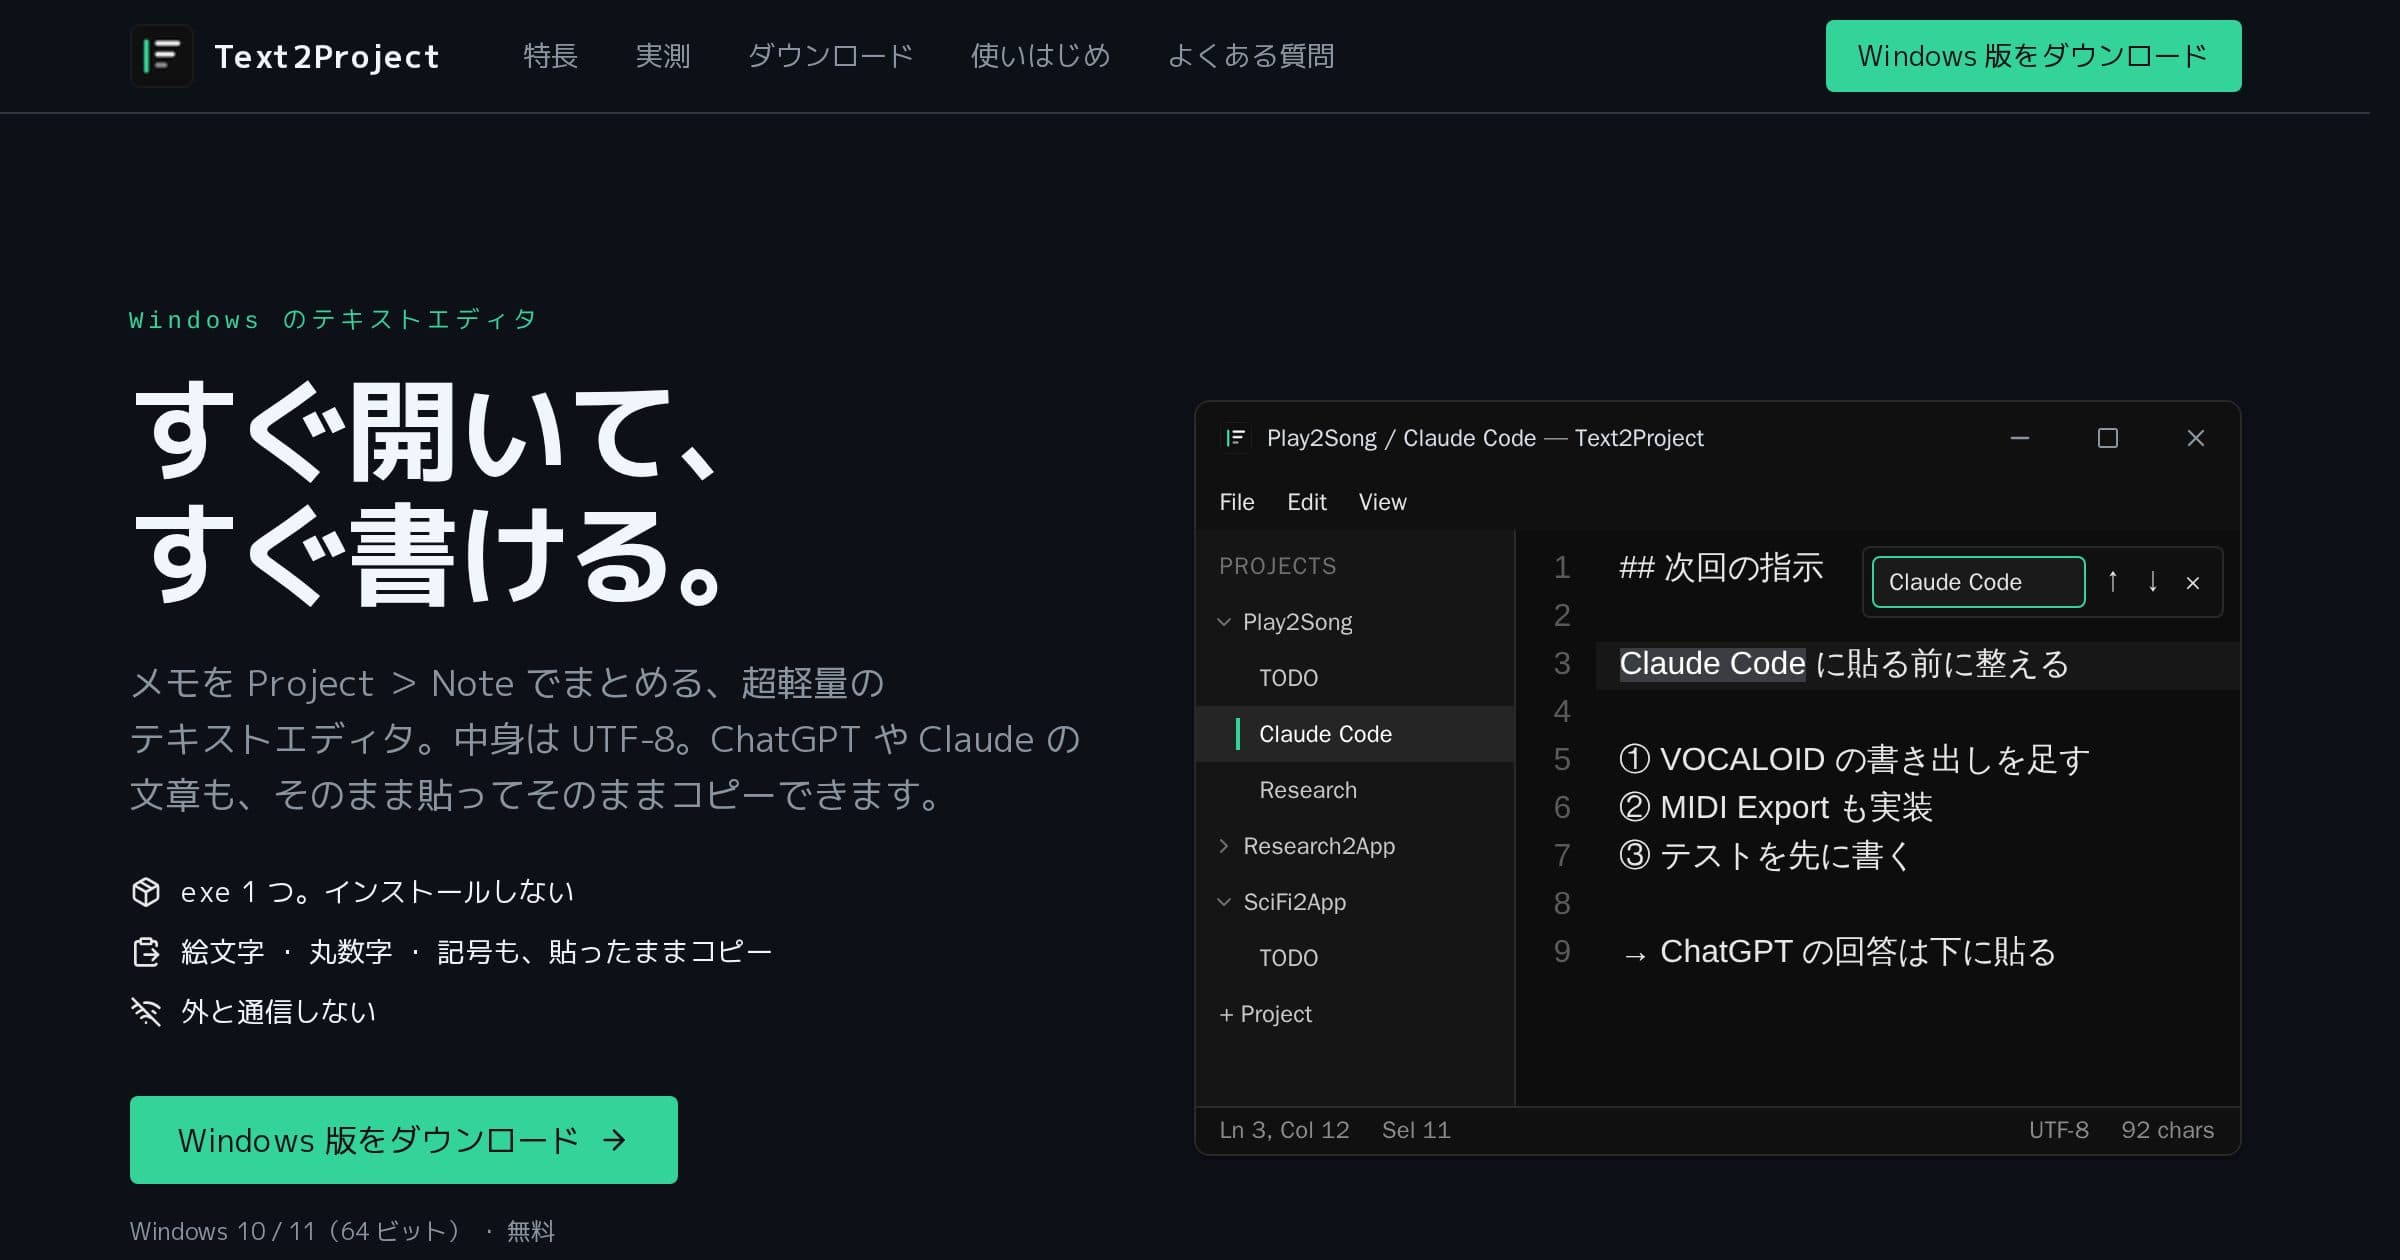Click the arrow icon on hero download button
This screenshot has height=1260, width=2400.
pyautogui.click(x=615, y=1140)
